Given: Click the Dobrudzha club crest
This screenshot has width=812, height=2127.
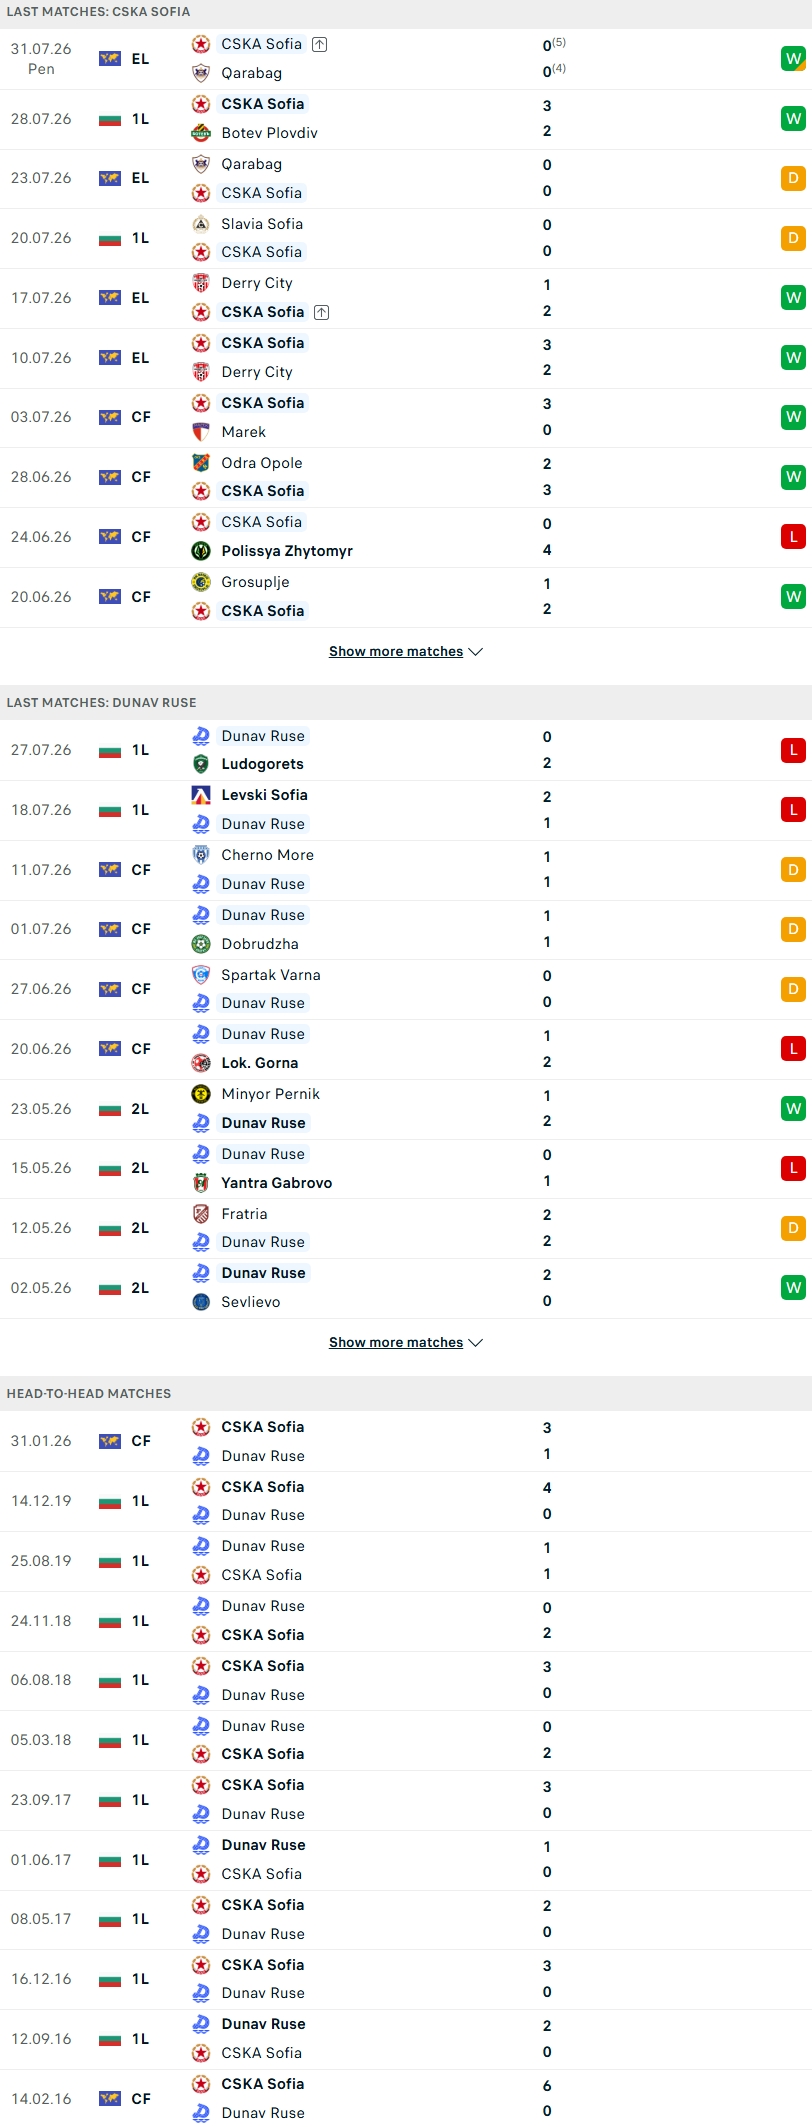Looking at the screenshot, I should click(201, 944).
